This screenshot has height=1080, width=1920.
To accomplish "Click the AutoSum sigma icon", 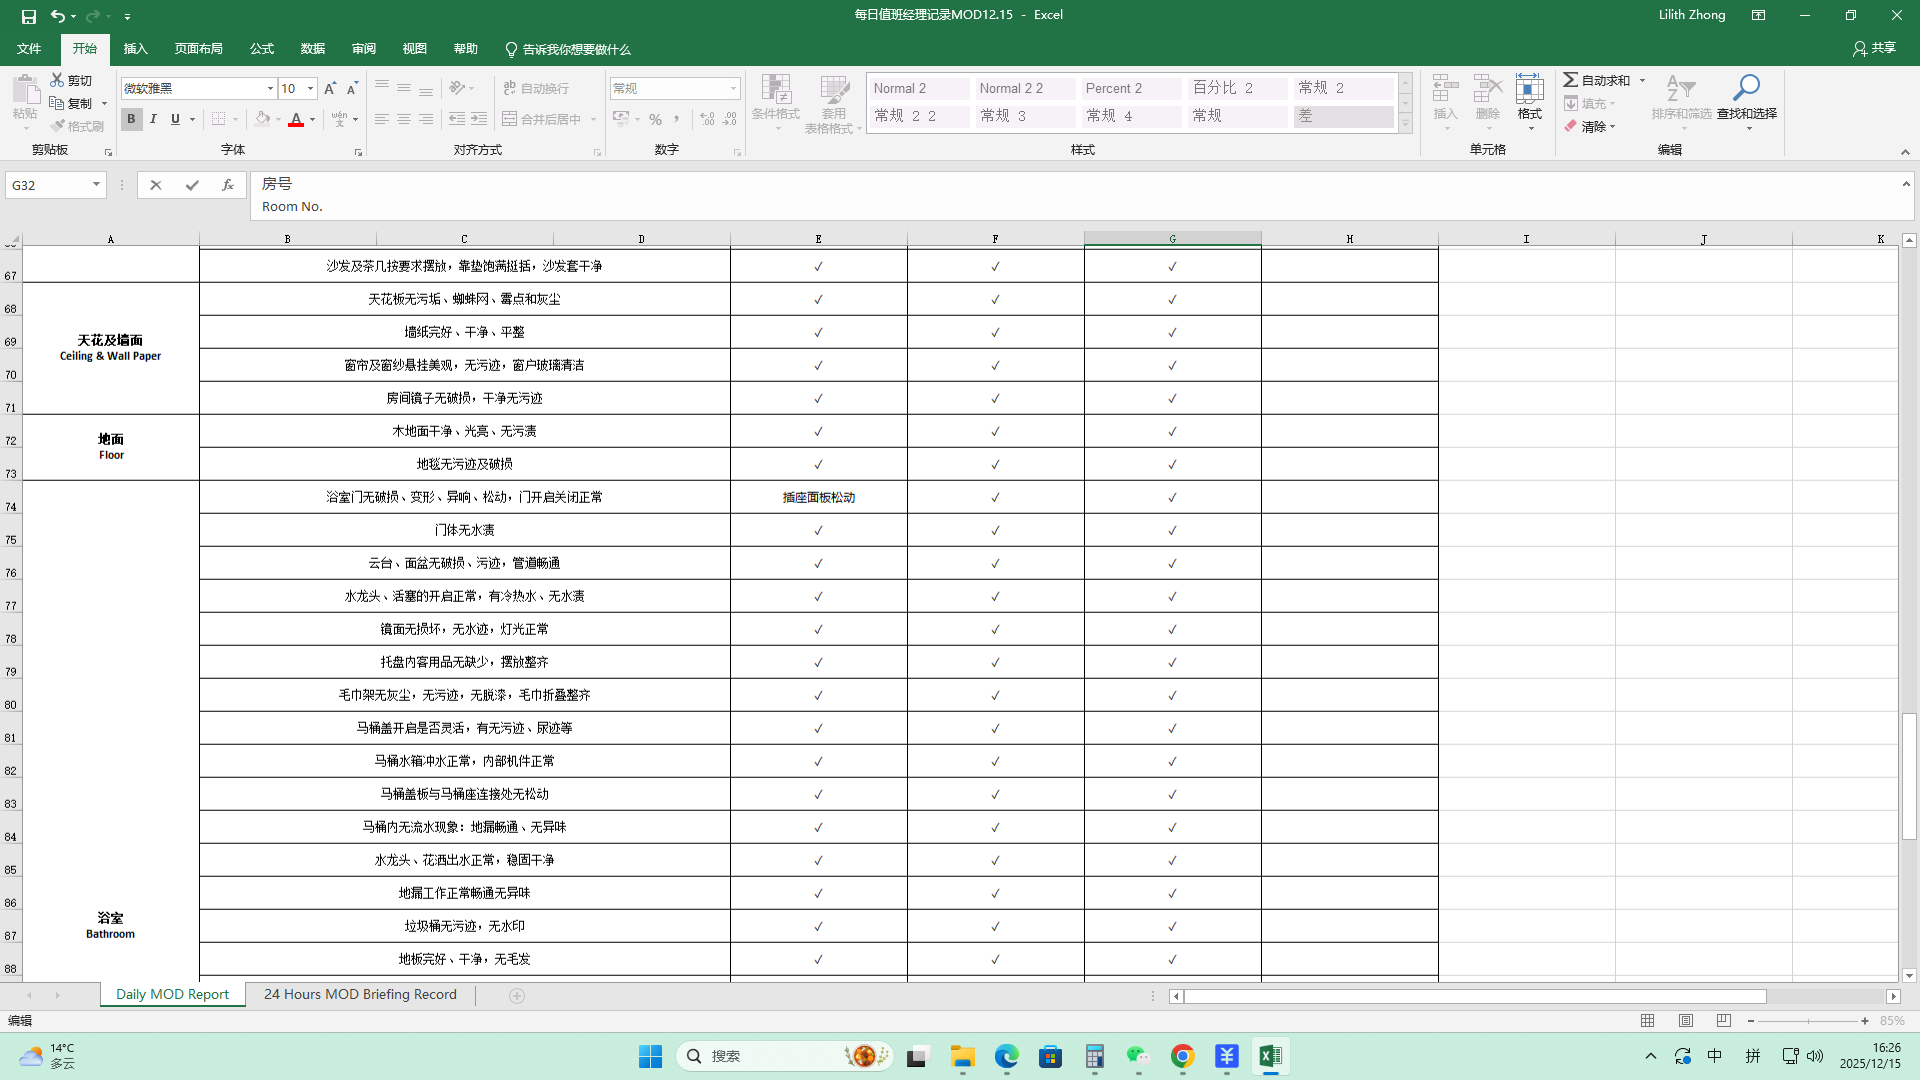I will click(x=1571, y=80).
